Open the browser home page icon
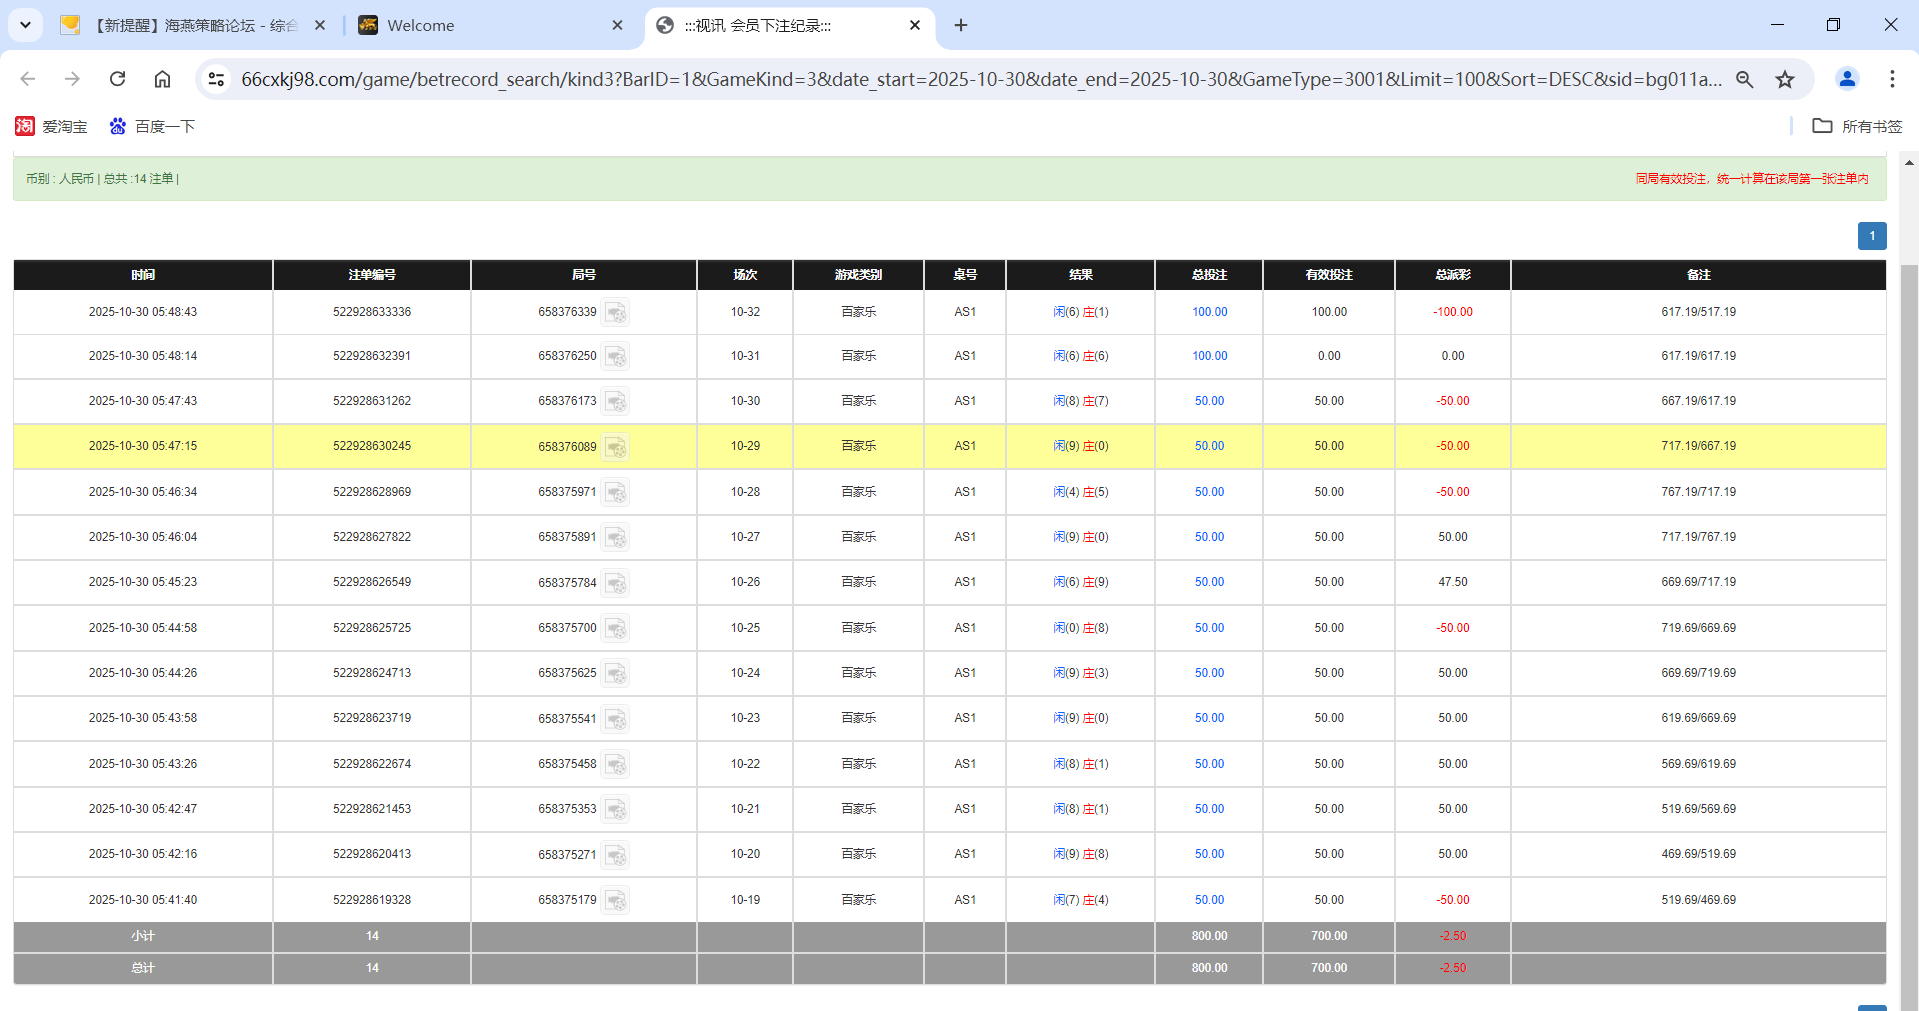 click(162, 79)
